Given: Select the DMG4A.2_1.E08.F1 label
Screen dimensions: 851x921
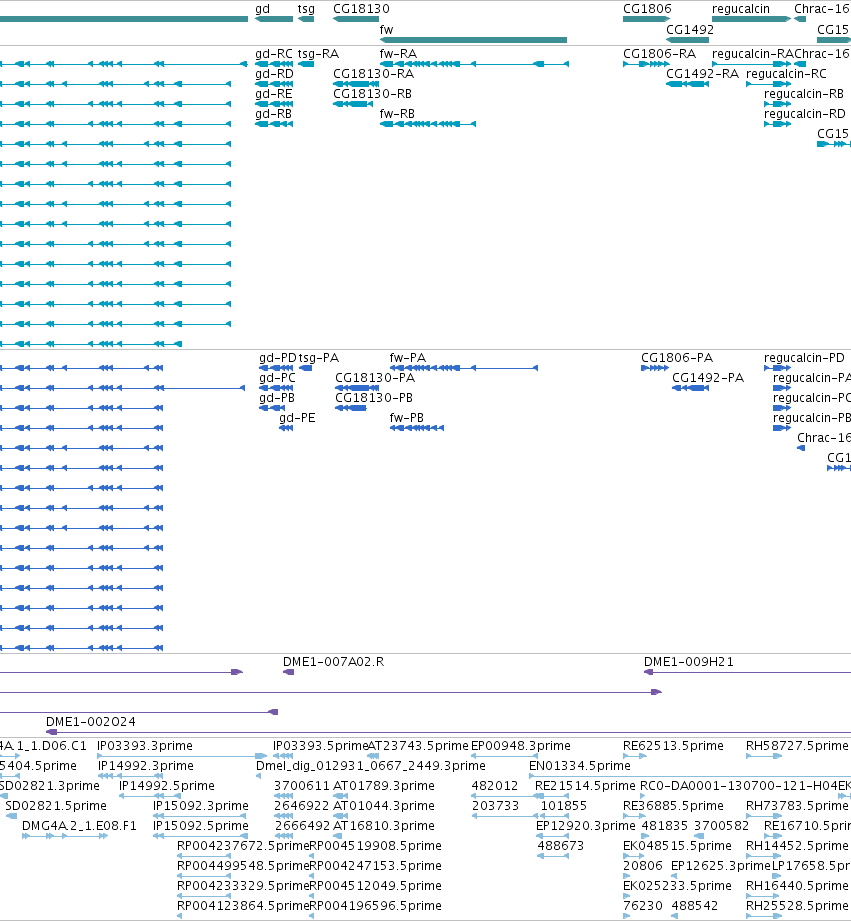Looking at the screenshot, I should (79, 826).
